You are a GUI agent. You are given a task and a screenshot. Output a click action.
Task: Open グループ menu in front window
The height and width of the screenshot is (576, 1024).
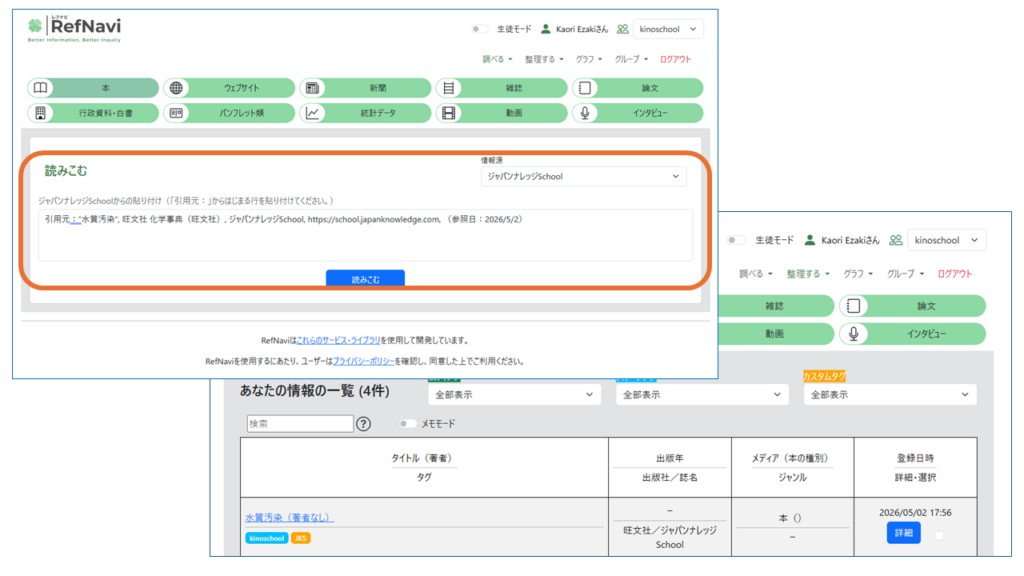click(x=631, y=59)
